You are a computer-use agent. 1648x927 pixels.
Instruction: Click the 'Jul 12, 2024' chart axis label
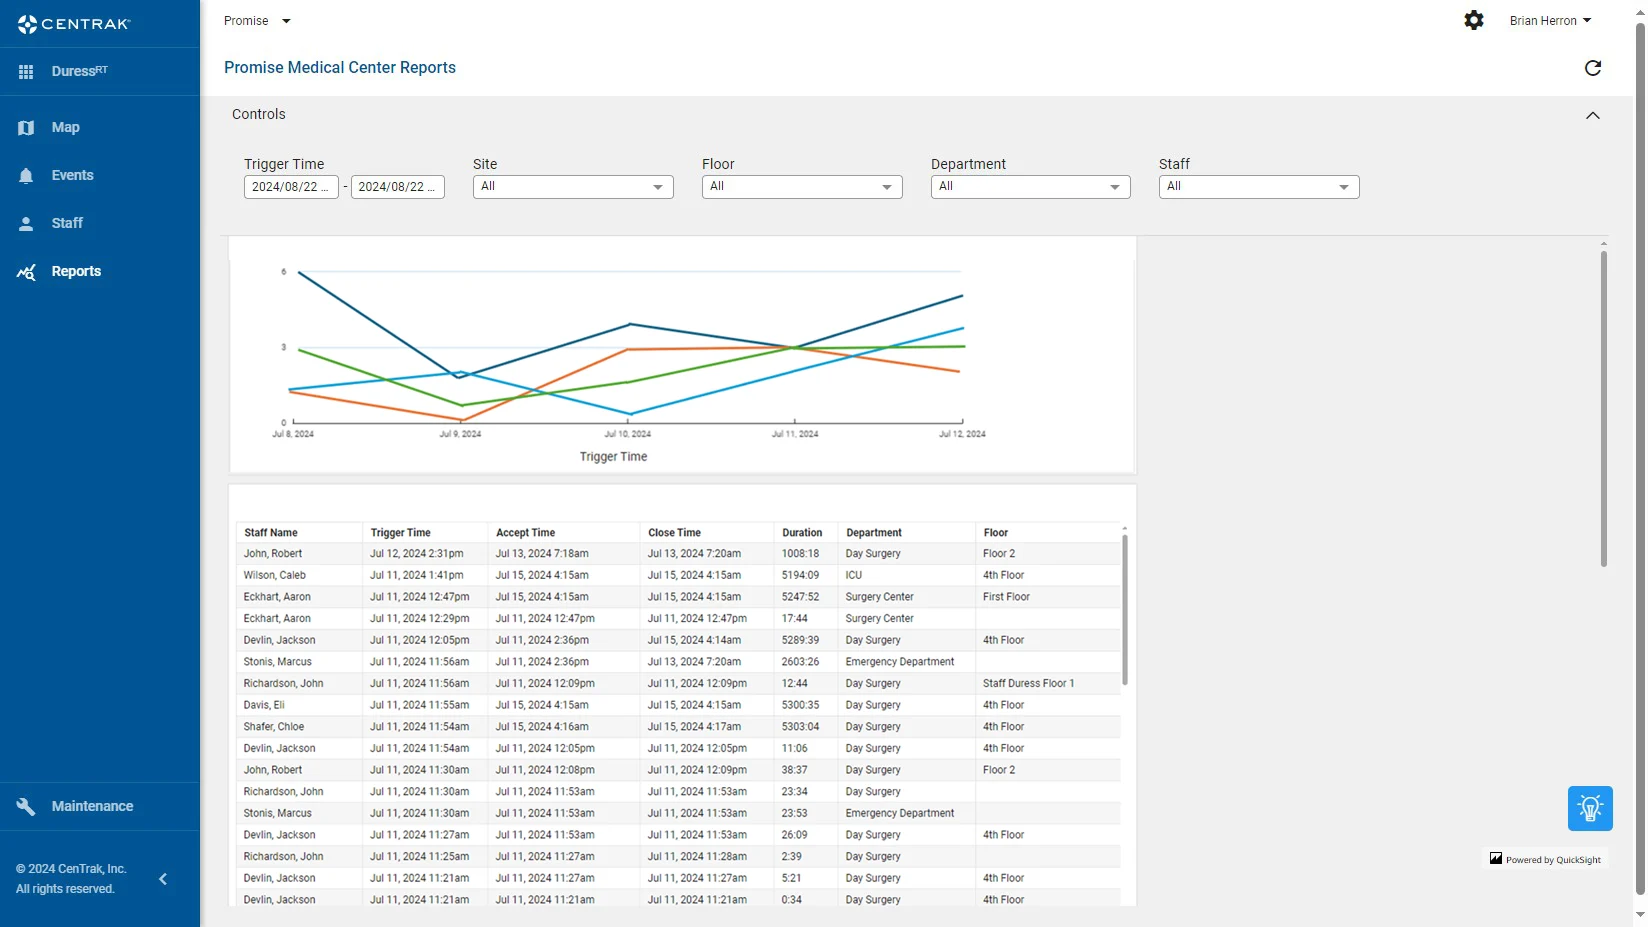coord(962,434)
